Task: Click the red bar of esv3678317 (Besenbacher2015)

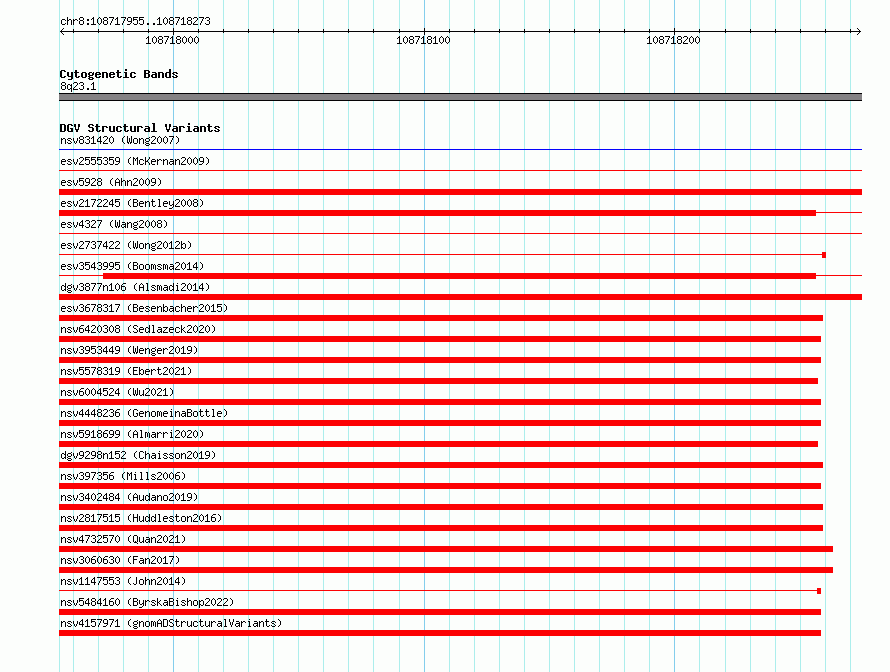Action: click(441, 318)
